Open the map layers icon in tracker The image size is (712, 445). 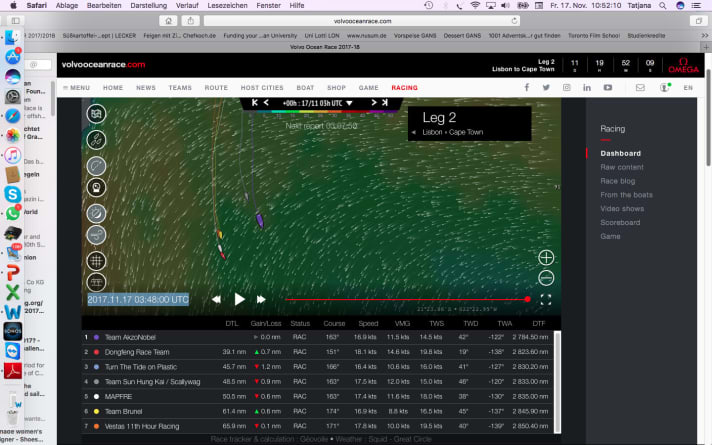point(96,114)
